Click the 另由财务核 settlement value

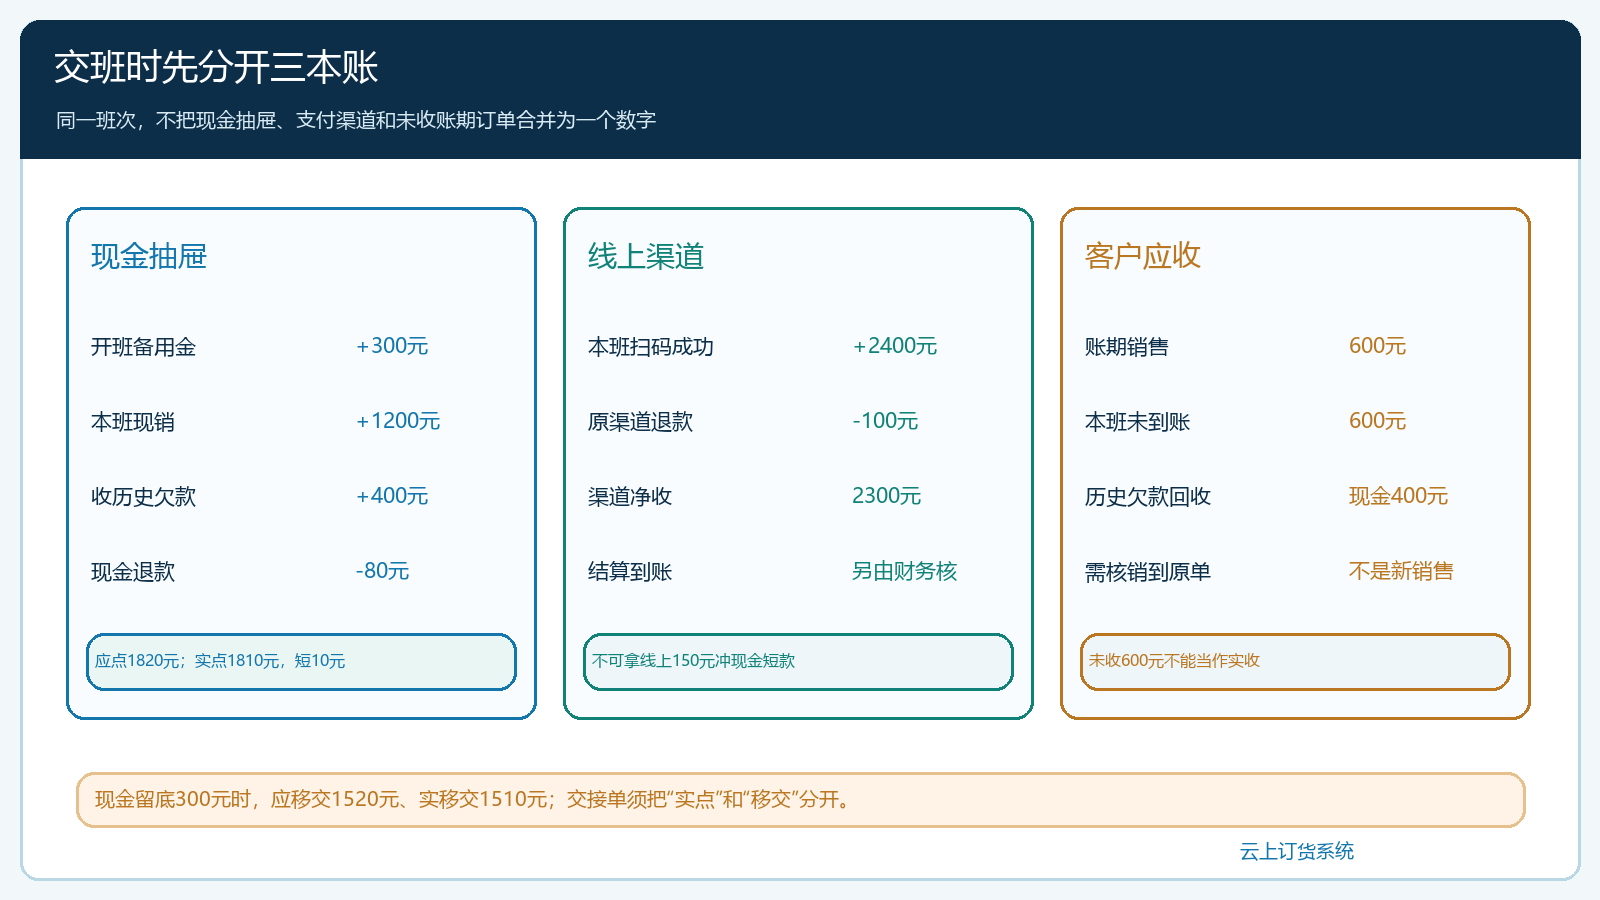point(905,571)
